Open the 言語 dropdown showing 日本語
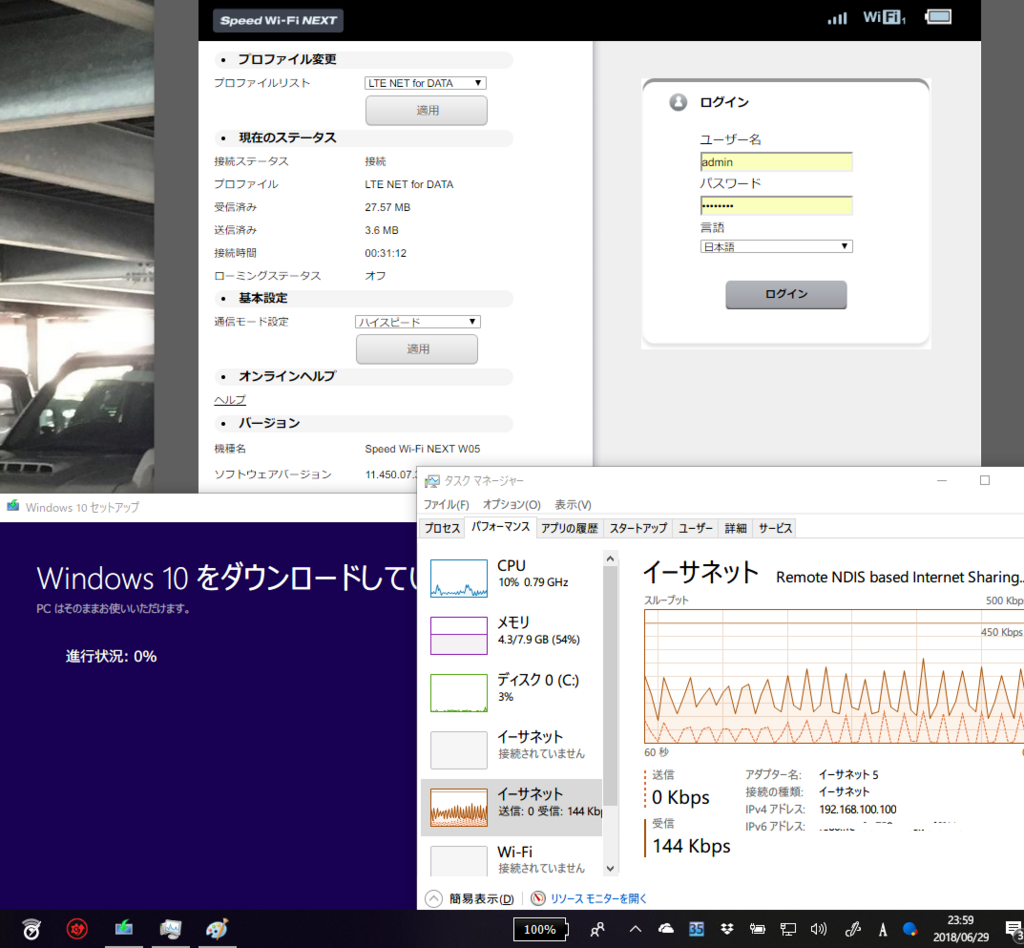Screen dimensions: 1024x948 tap(776, 247)
